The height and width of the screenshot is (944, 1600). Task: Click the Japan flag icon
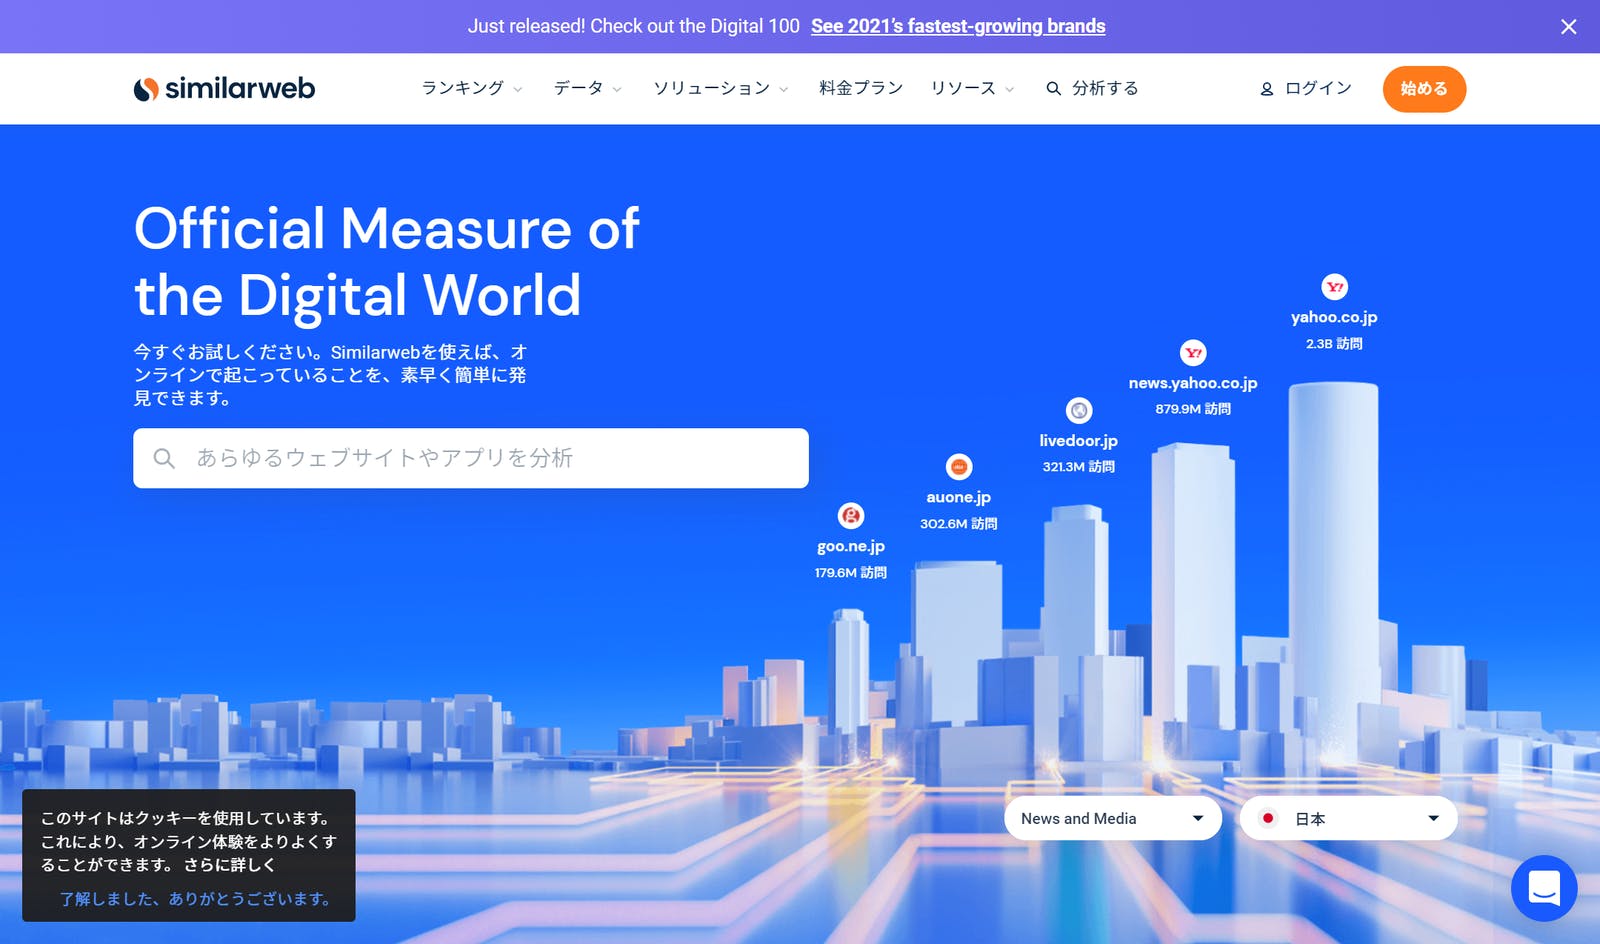click(x=1268, y=818)
